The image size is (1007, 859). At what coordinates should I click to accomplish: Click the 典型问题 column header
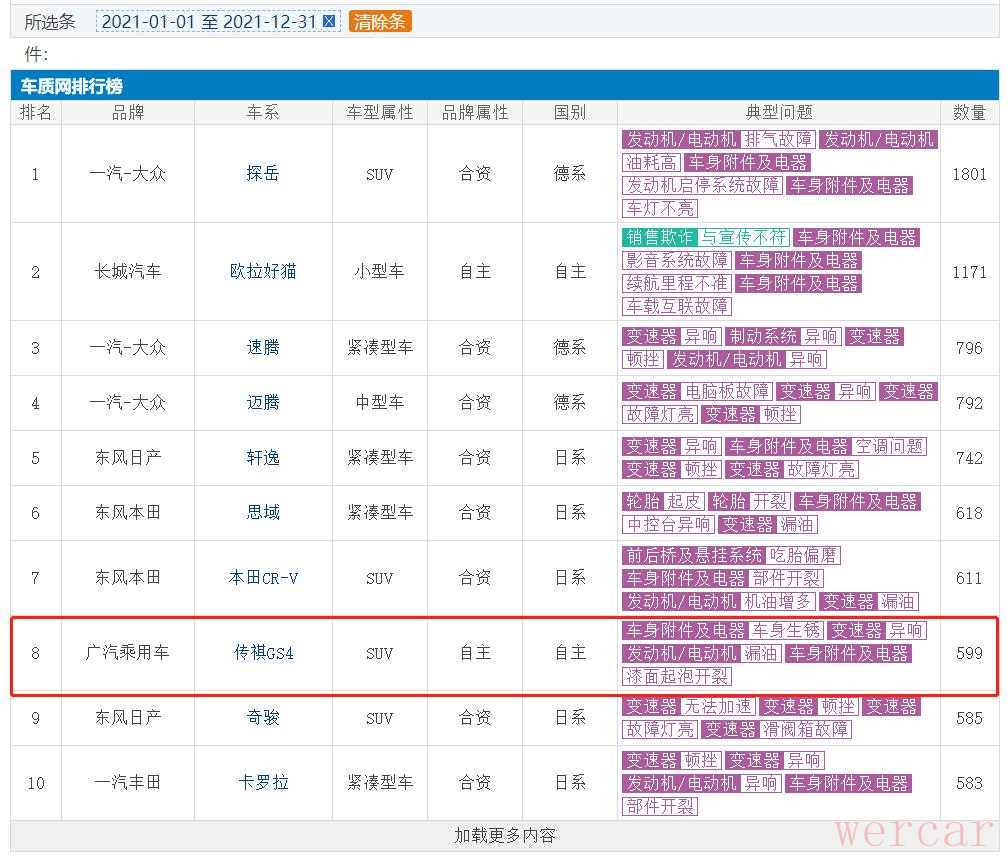click(779, 112)
